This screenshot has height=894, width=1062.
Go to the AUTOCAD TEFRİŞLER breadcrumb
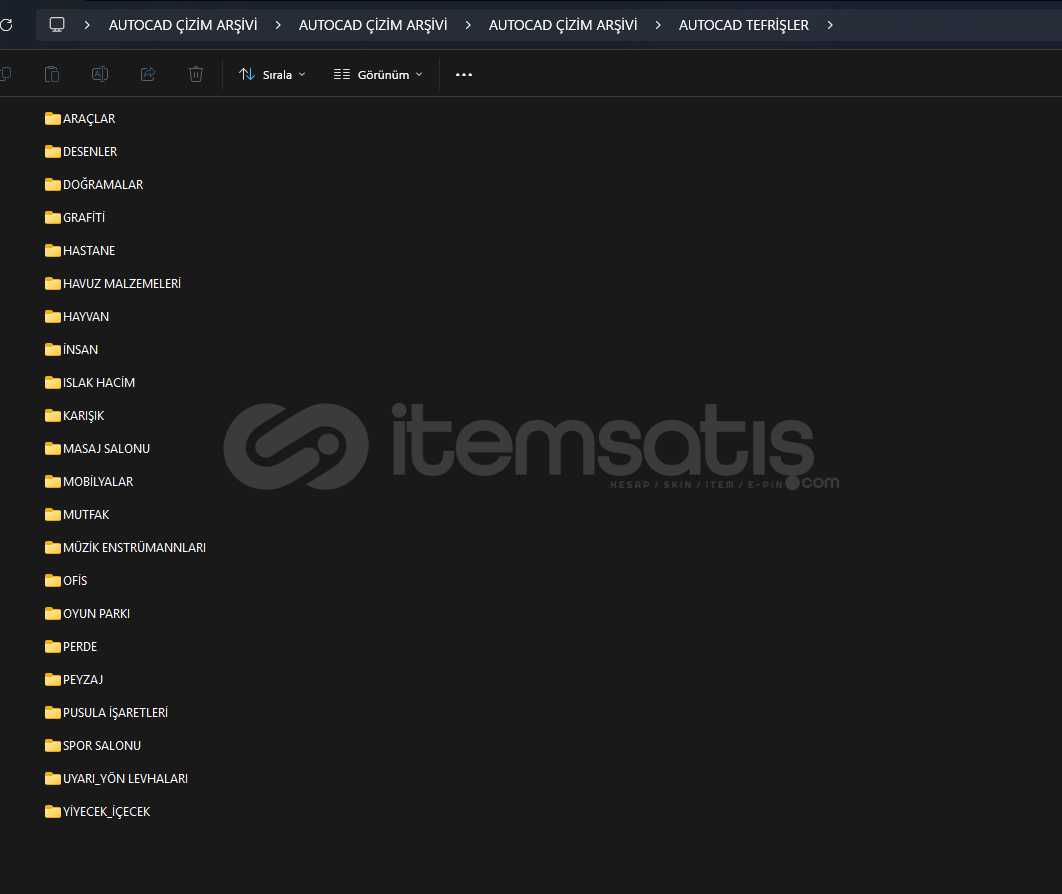[x=743, y=25]
